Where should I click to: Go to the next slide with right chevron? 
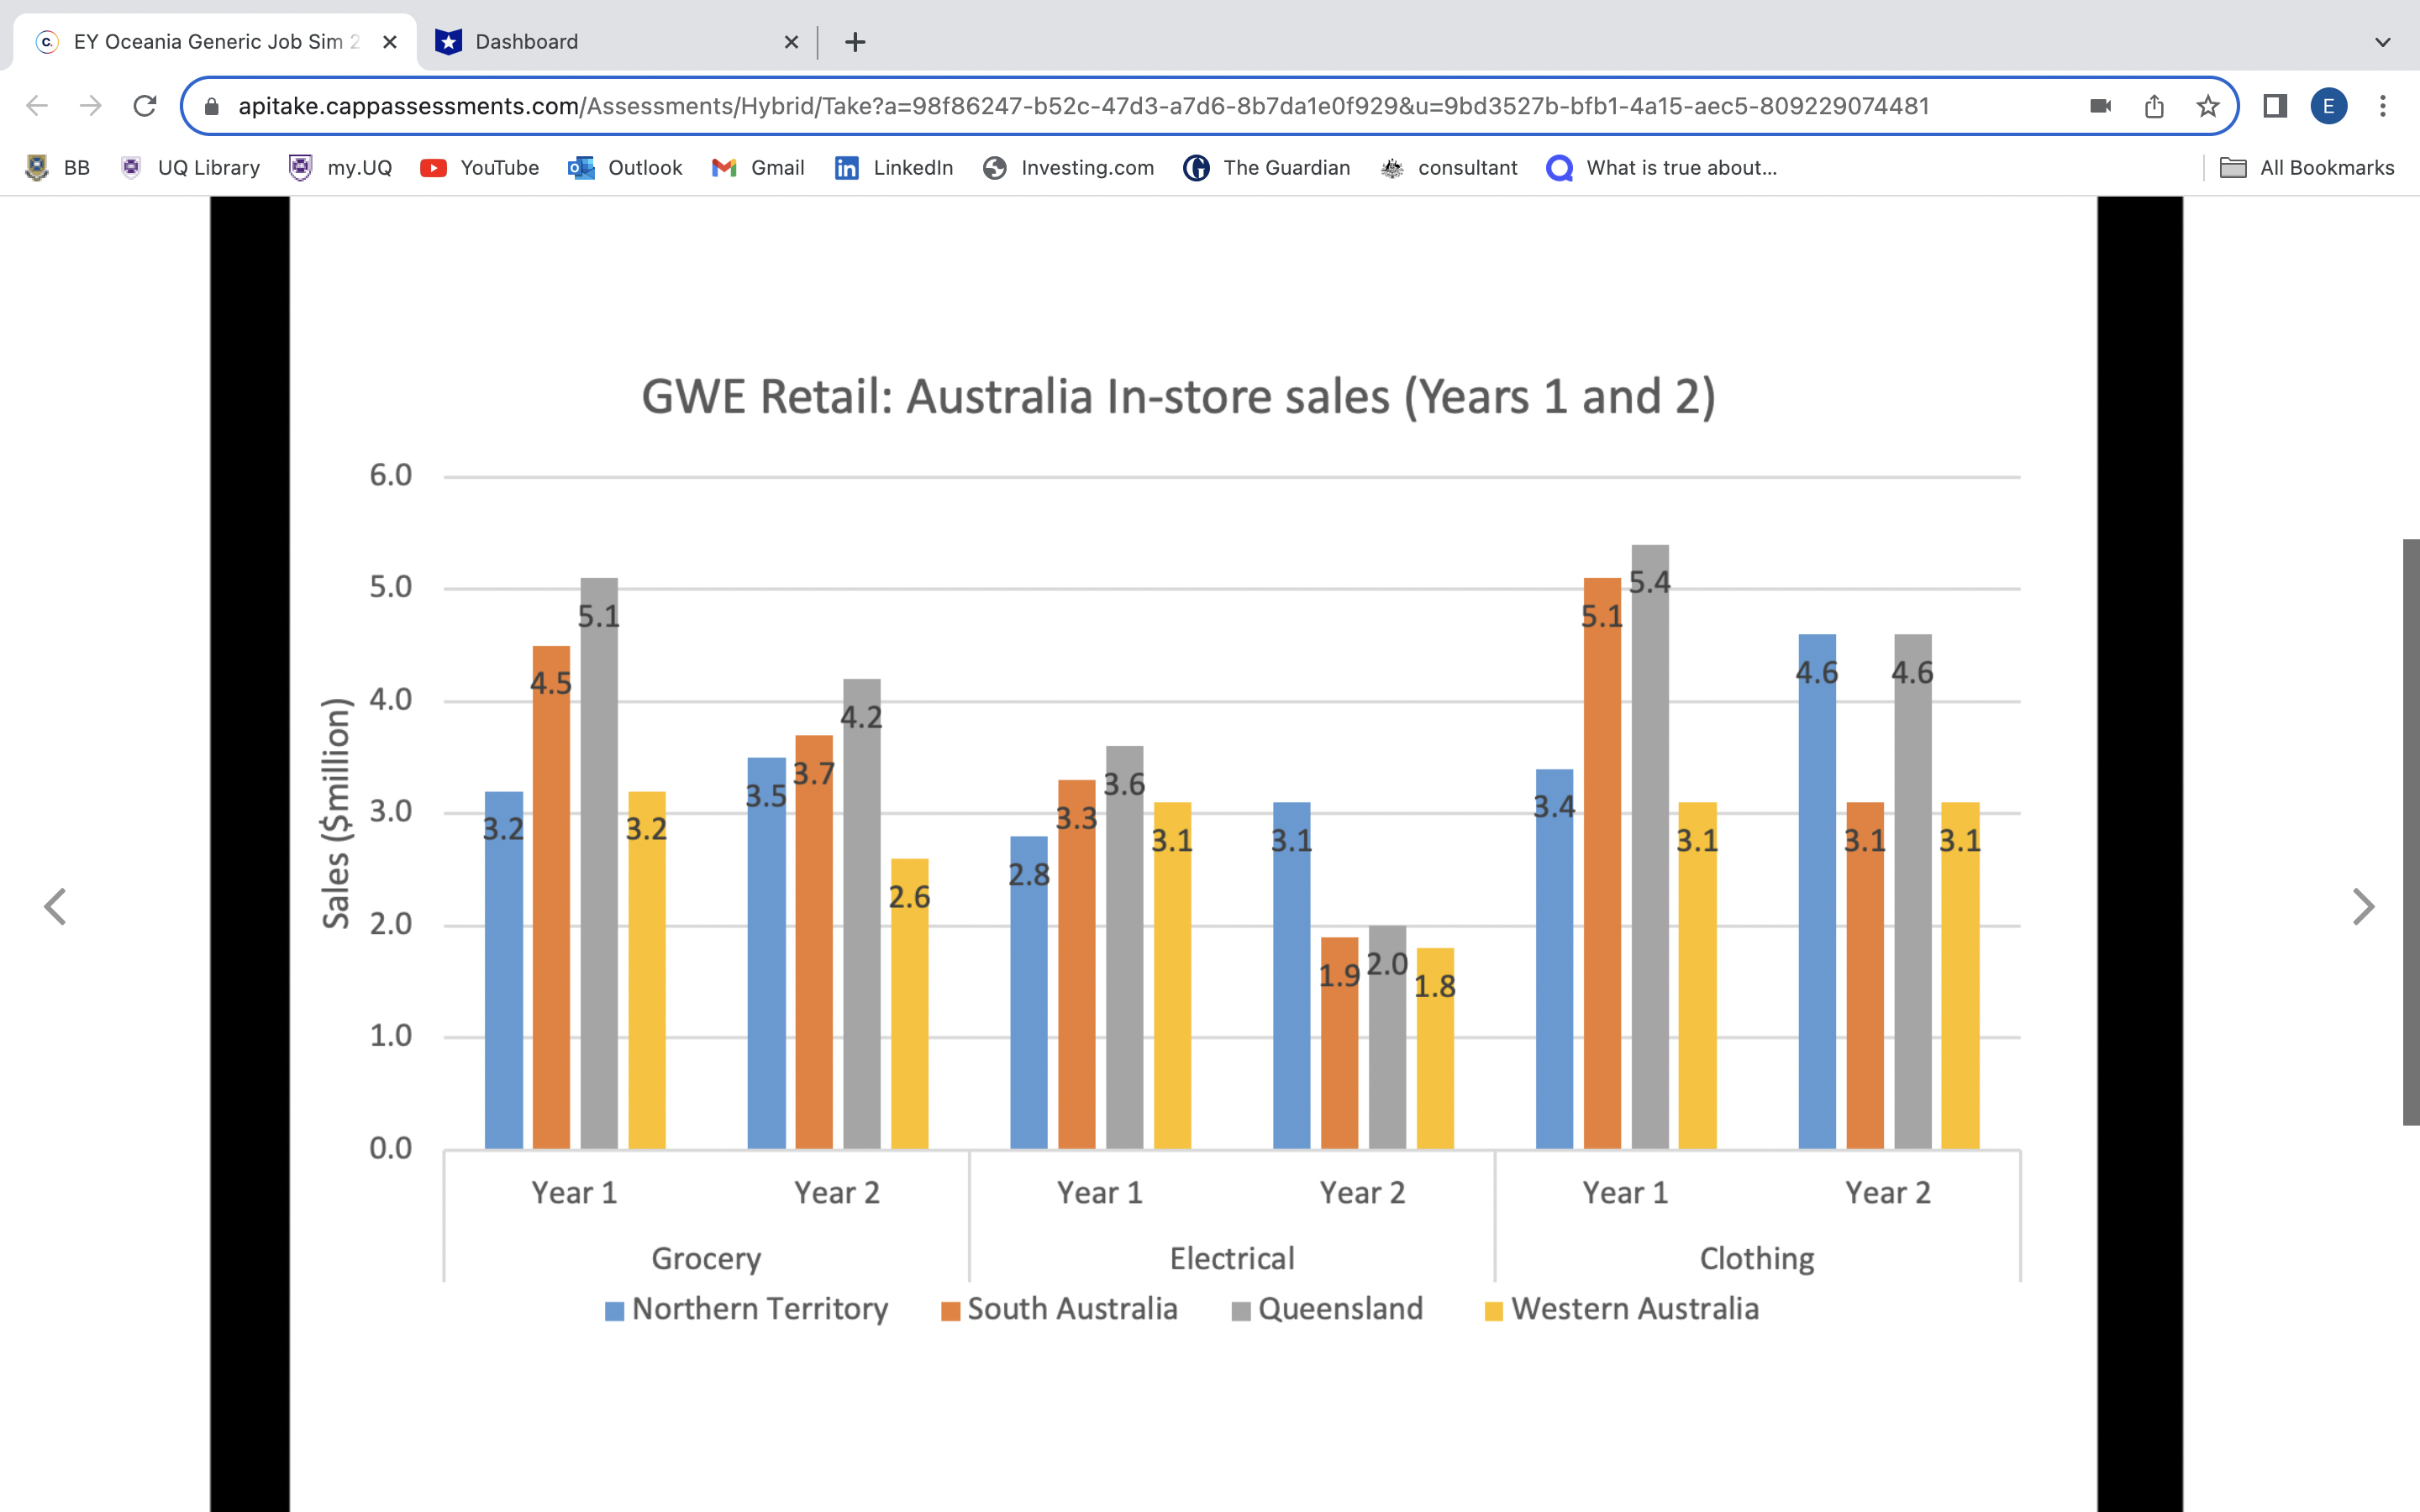pos(2363,907)
